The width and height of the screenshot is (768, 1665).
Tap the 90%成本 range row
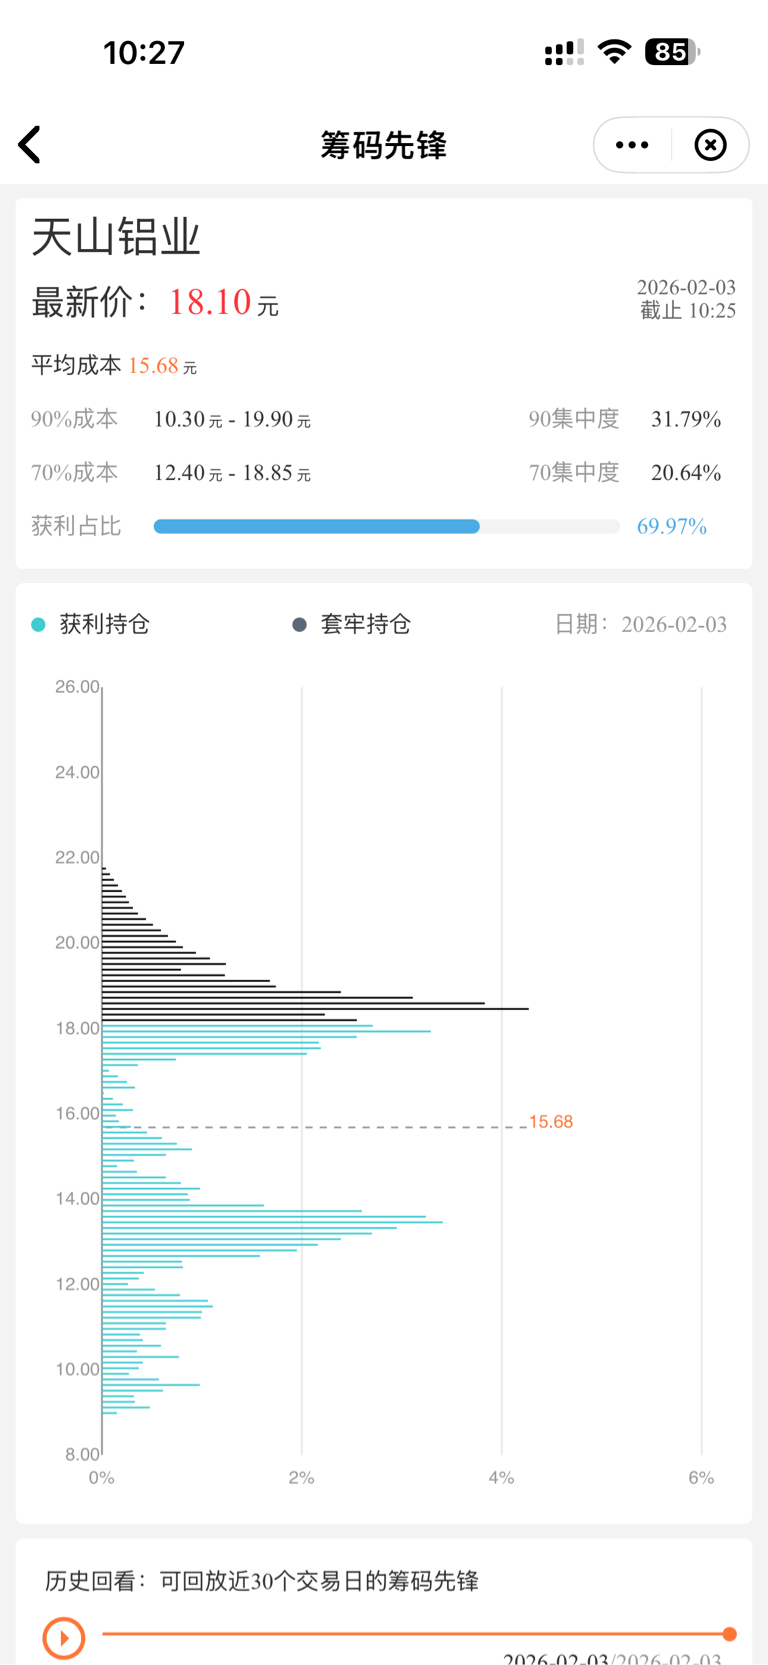pyautogui.click(x=232, y=420)
